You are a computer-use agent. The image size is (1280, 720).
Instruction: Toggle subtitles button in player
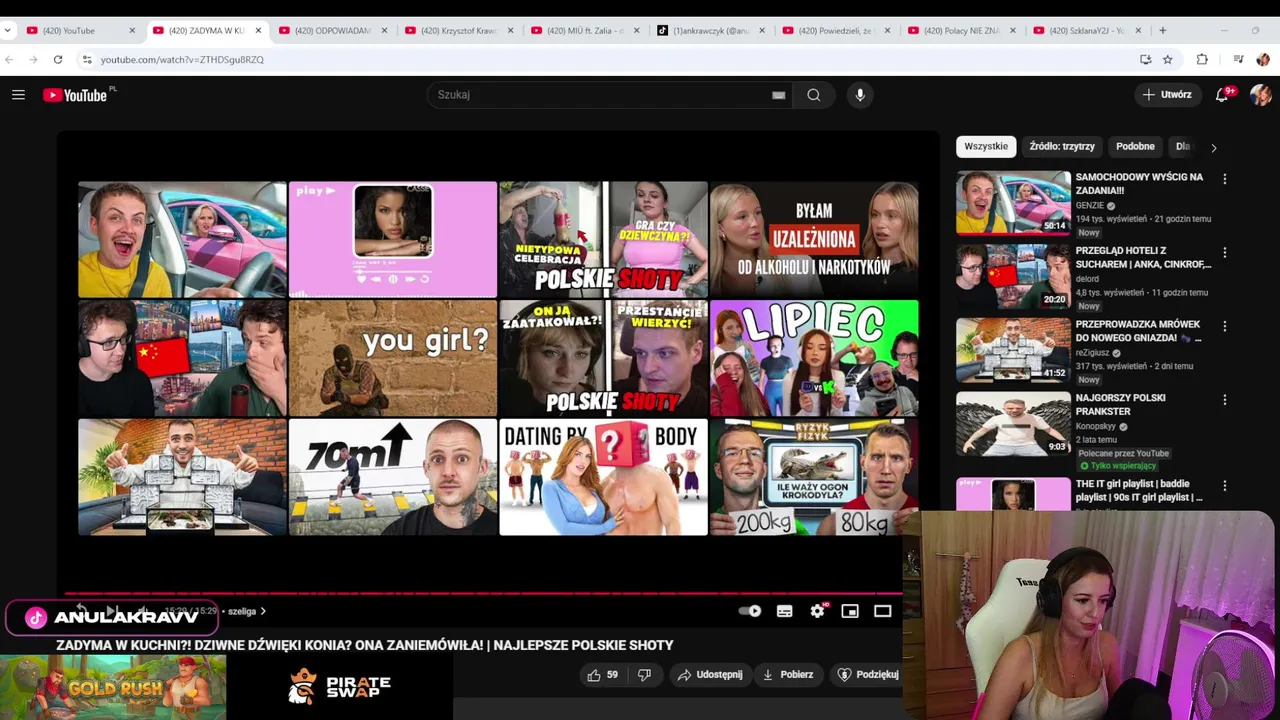[x=784, y=611]
